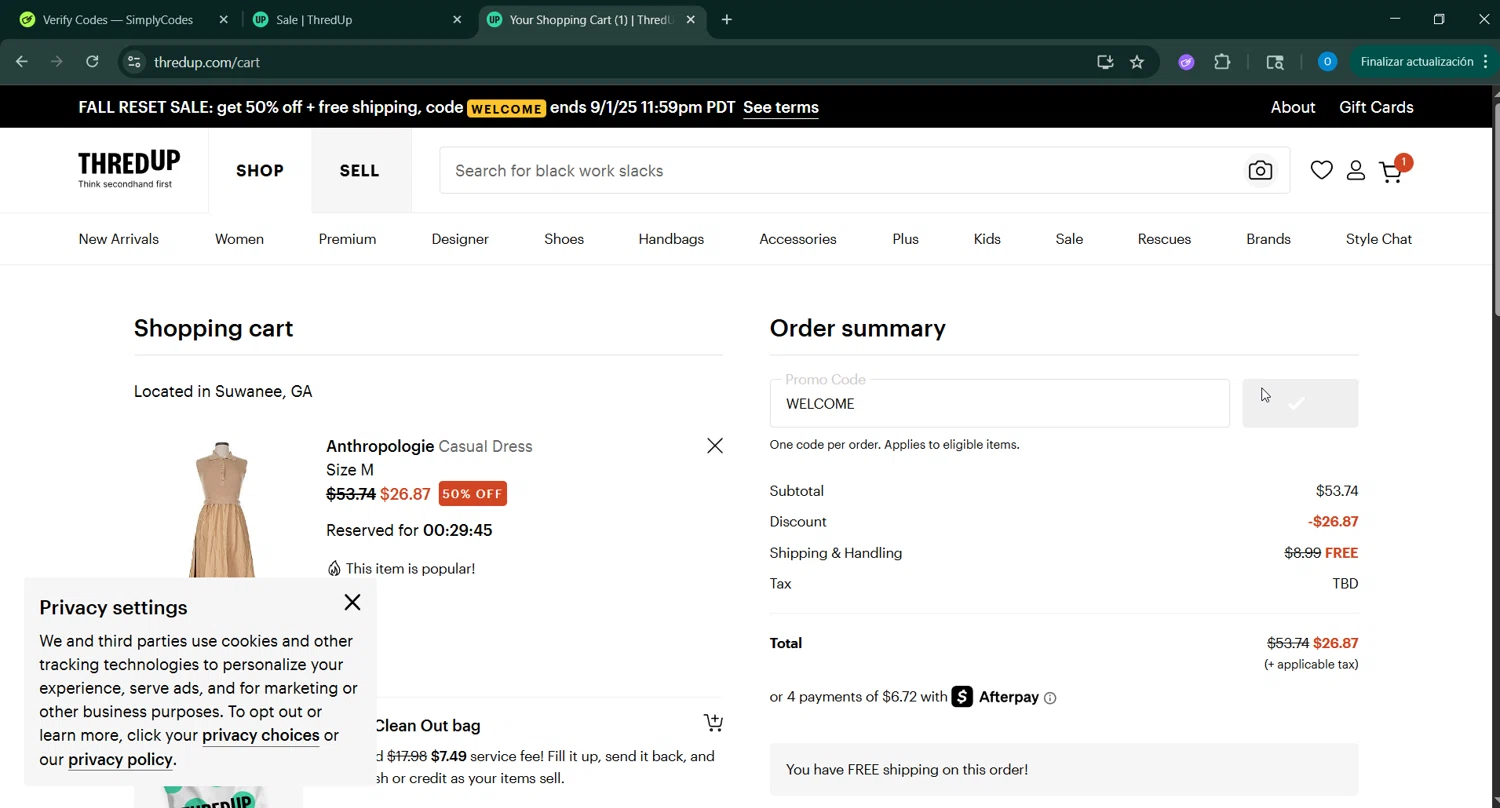Image resolution: width=1500 pixels, height=808 pixels.
Task: Click the See terms link
Action: click(x=781, y=107)
